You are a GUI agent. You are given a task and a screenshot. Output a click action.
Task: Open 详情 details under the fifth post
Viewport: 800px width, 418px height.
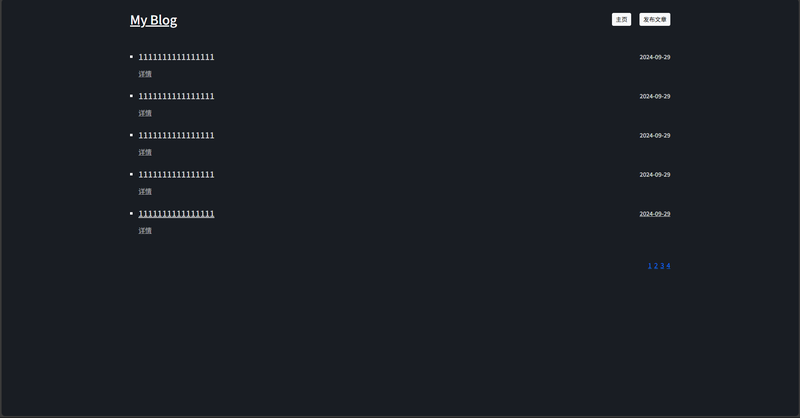(x=145, y=231)
